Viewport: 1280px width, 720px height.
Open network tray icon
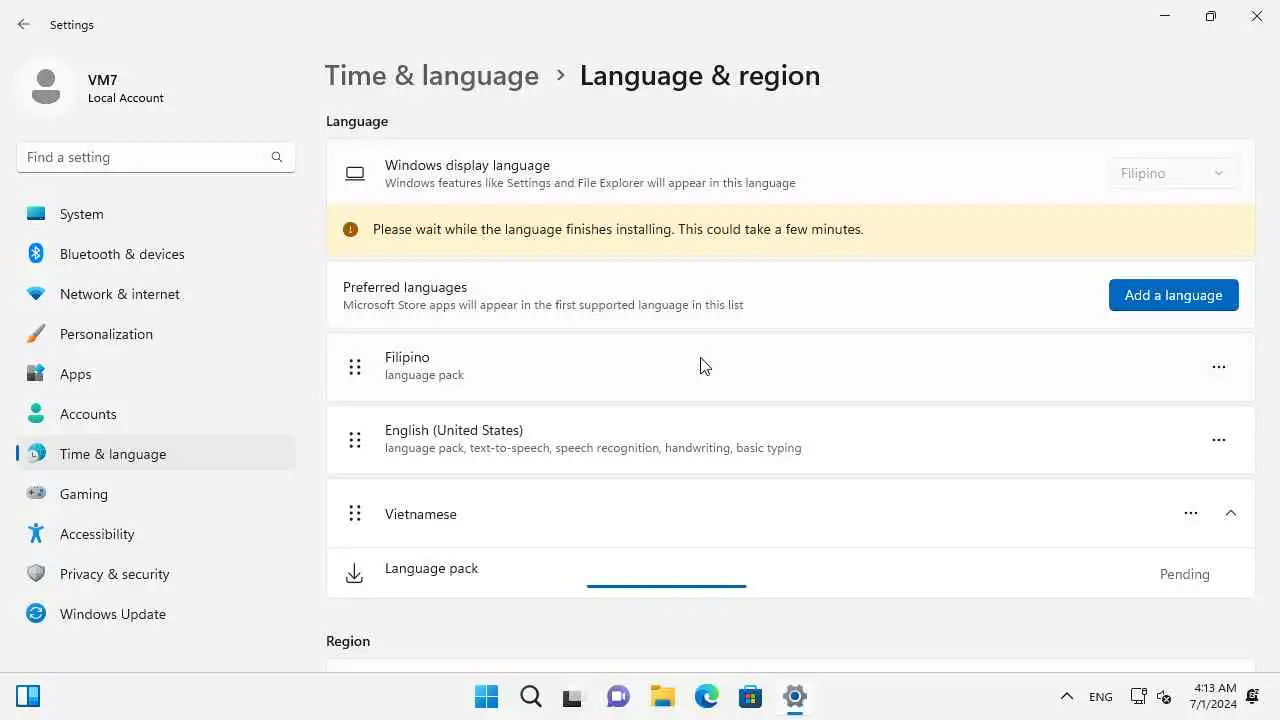click(x=1138, y=696)
